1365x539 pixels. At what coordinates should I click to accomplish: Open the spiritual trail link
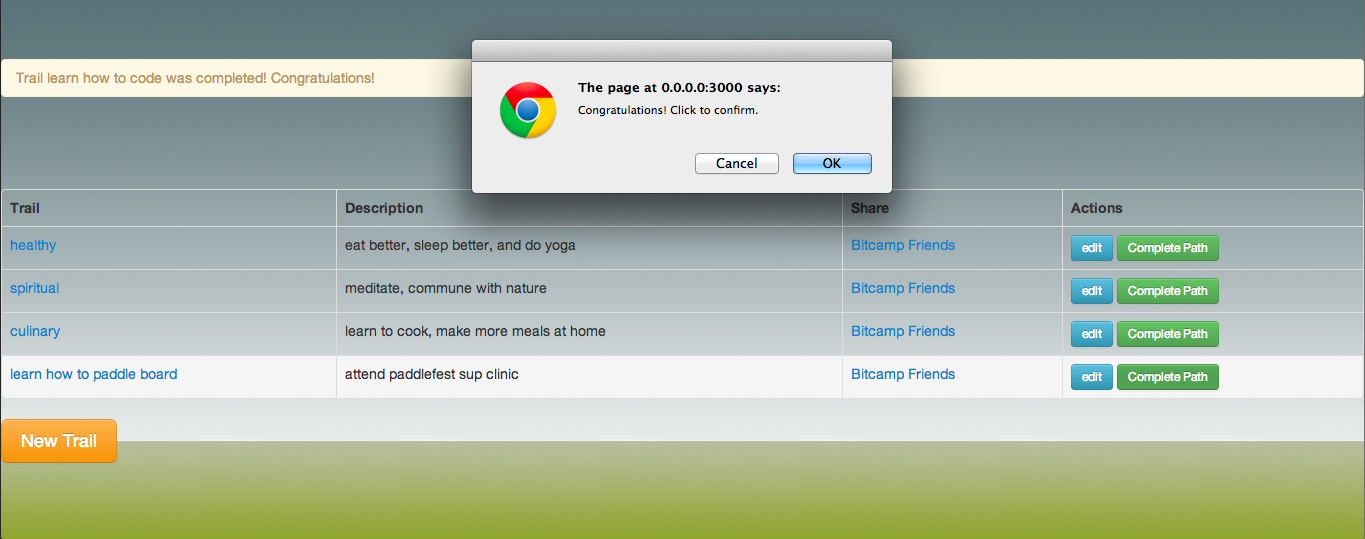click(34, 288)
